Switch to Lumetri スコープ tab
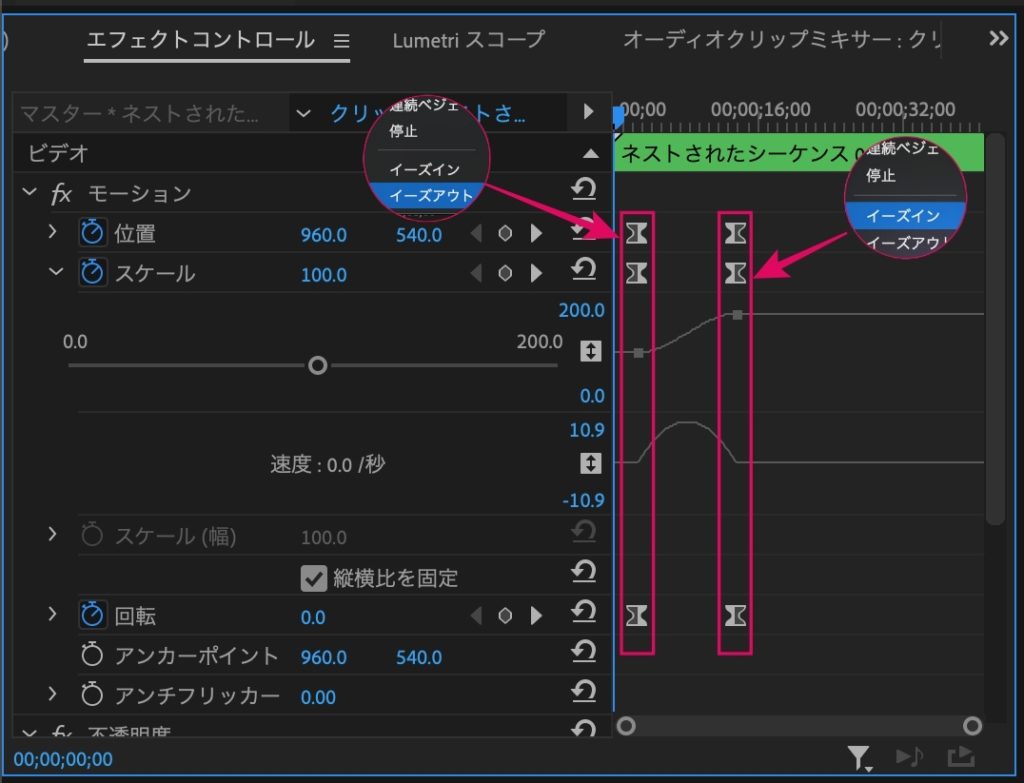The width and height of the screenshot is (1024, 783). click(x=468, y=40)
